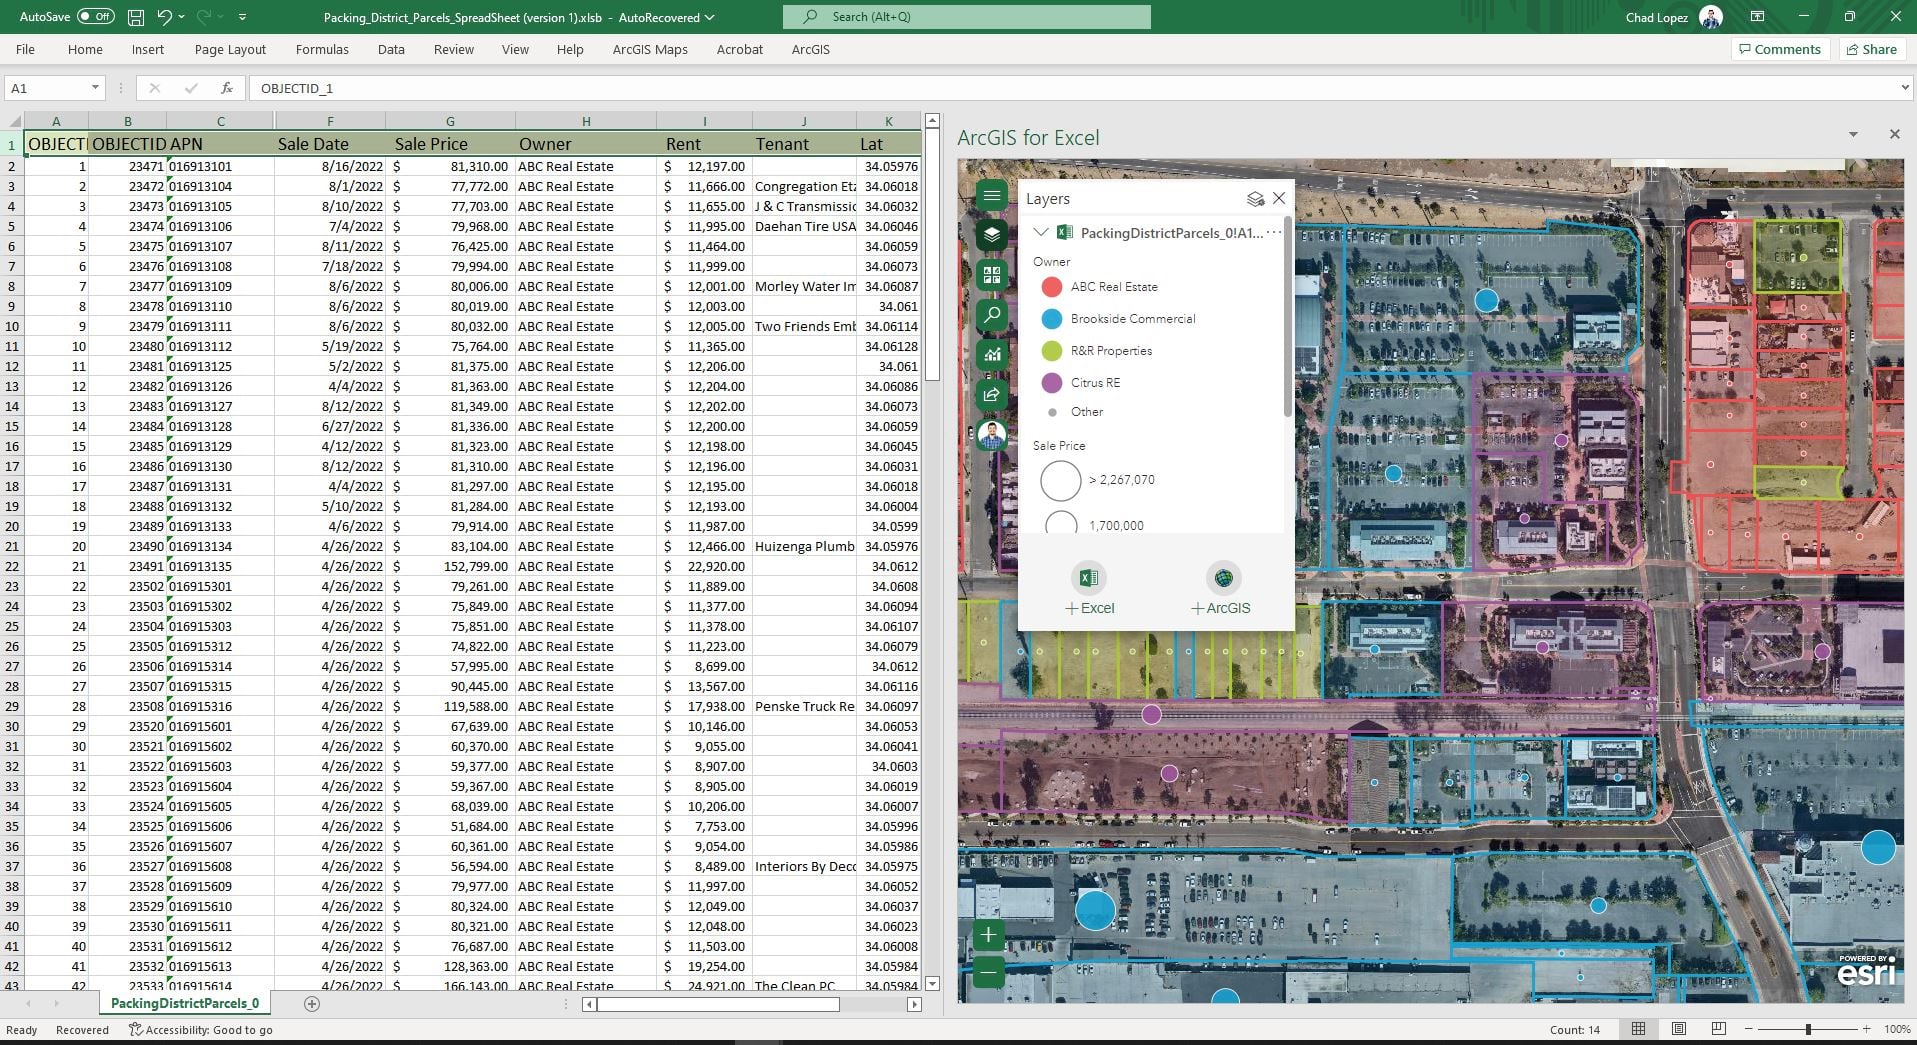Open the Undo history dropdown arrow

click(180, 16)
